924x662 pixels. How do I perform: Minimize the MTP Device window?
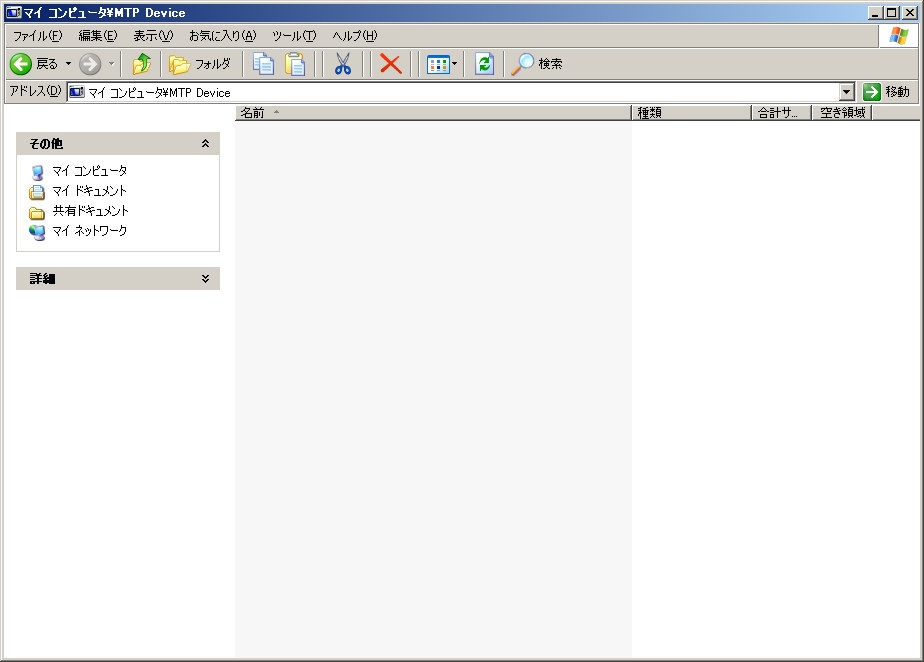click(x=875, y=12)
